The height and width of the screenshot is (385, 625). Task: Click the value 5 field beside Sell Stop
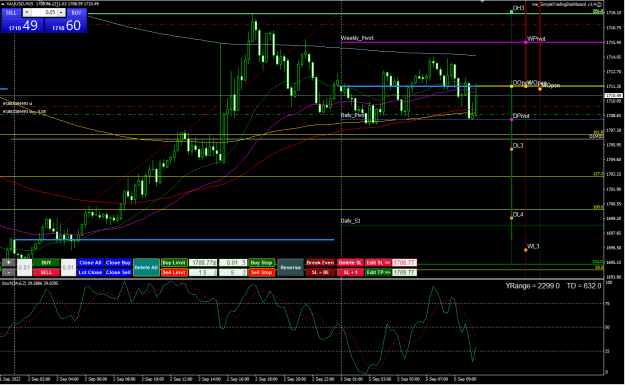click(233, 273)
